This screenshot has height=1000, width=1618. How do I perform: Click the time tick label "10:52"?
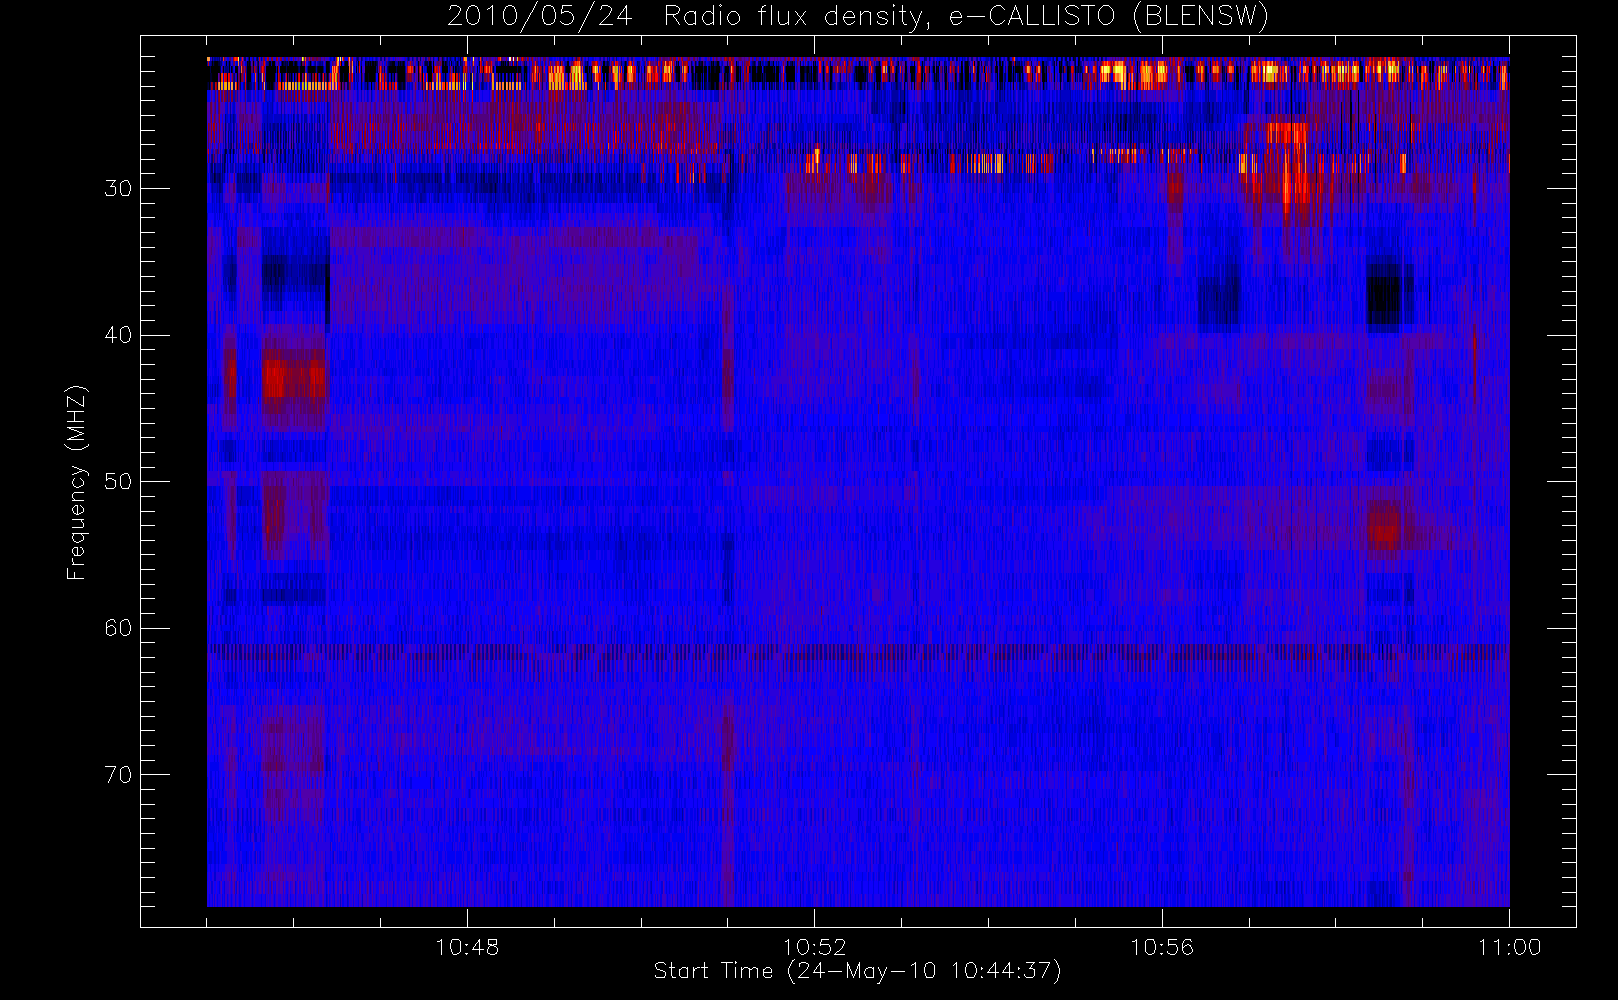[814, 947]
